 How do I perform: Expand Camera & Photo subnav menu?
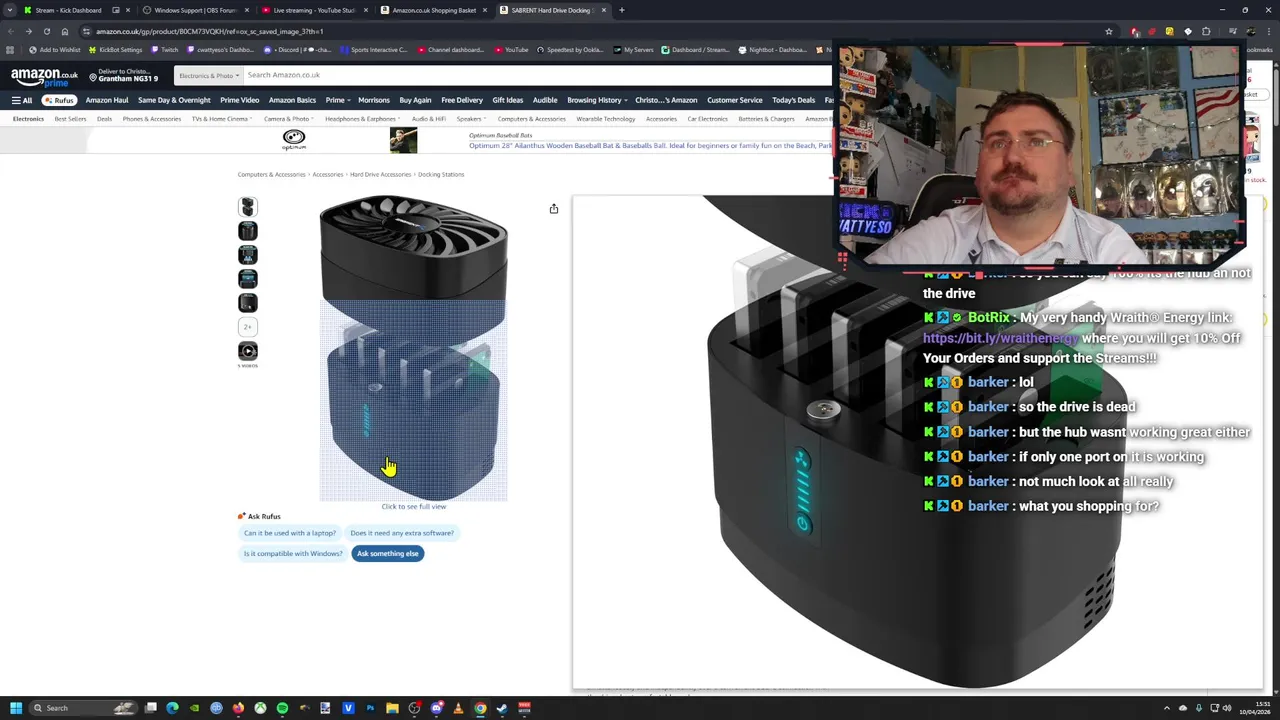click(x=288, y=119)
